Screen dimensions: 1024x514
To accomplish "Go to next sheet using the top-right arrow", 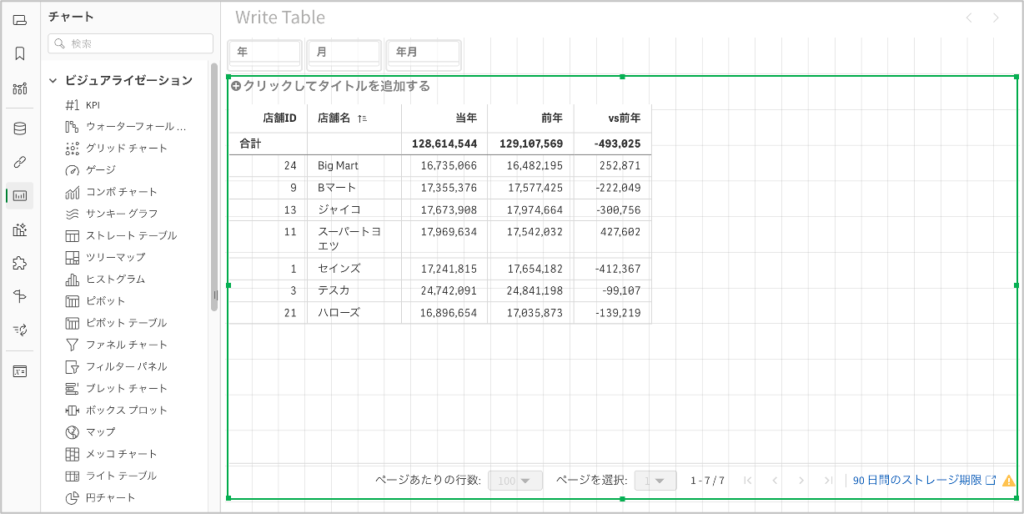I will coord(995,18).
